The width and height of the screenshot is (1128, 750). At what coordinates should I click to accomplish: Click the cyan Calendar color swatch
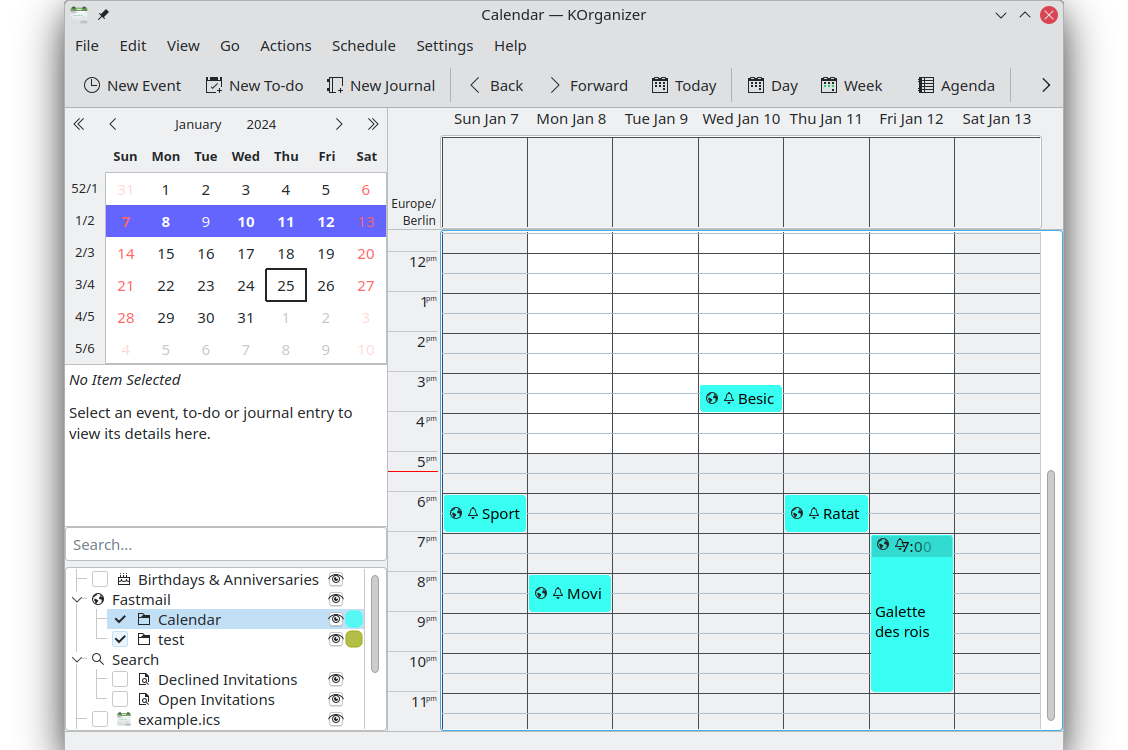pos(354,620)
